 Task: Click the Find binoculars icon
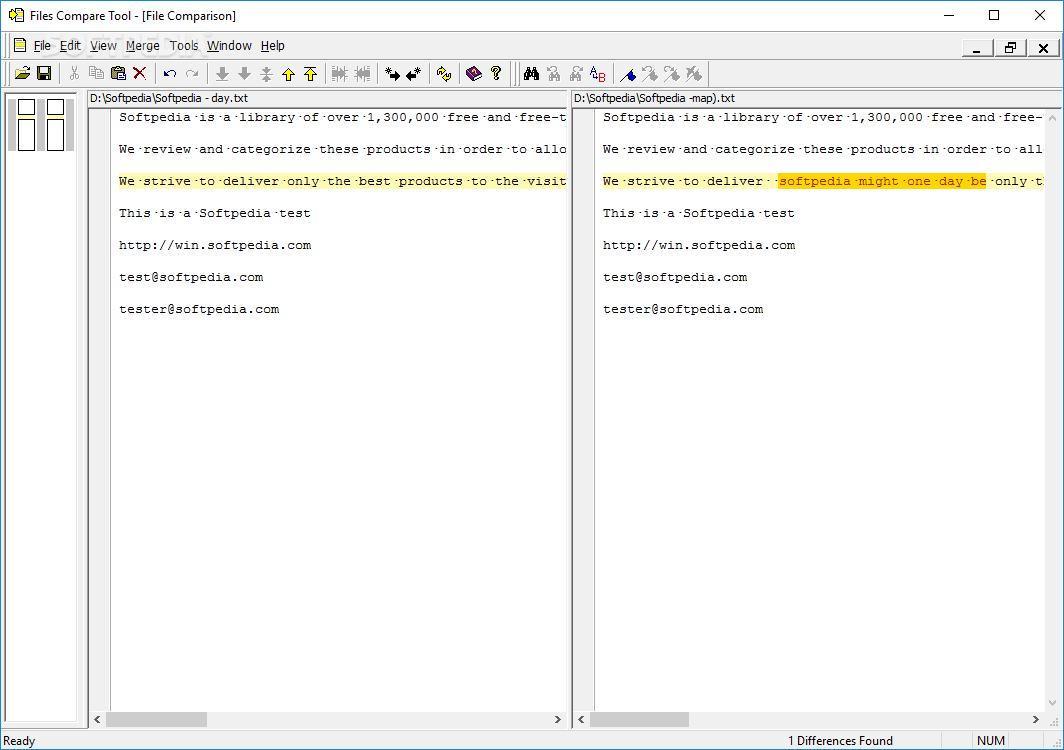(531, 73)
